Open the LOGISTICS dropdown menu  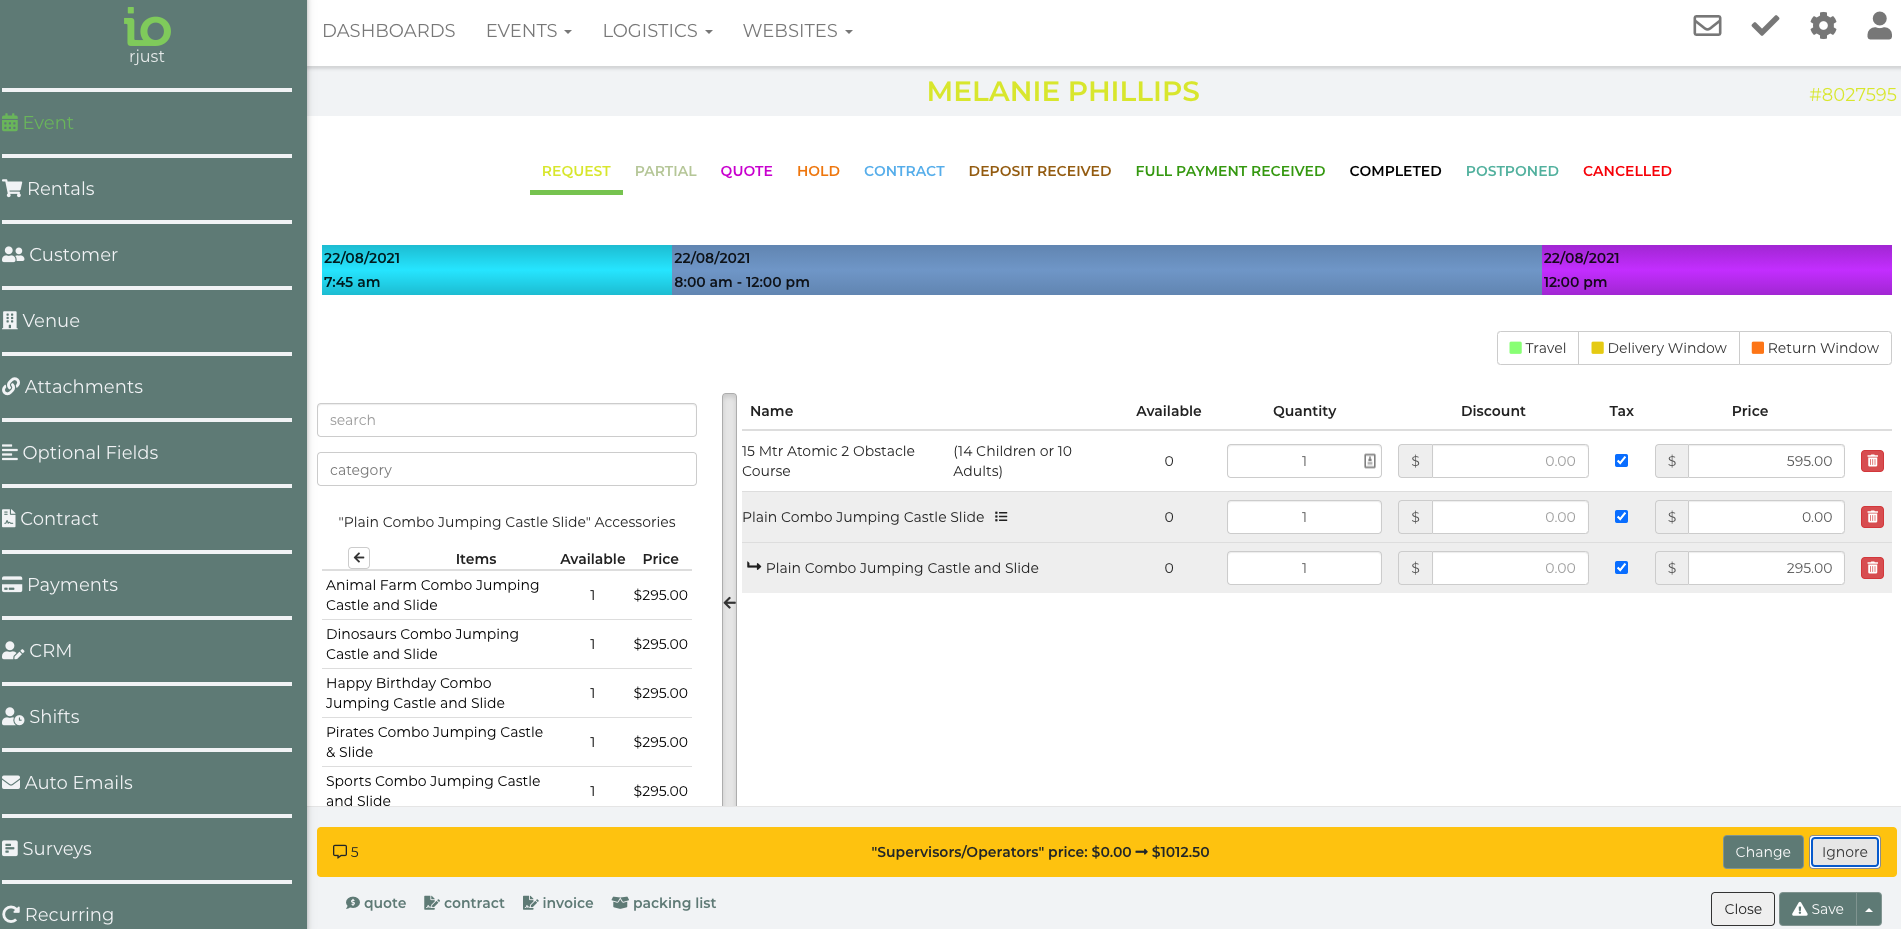657,31
